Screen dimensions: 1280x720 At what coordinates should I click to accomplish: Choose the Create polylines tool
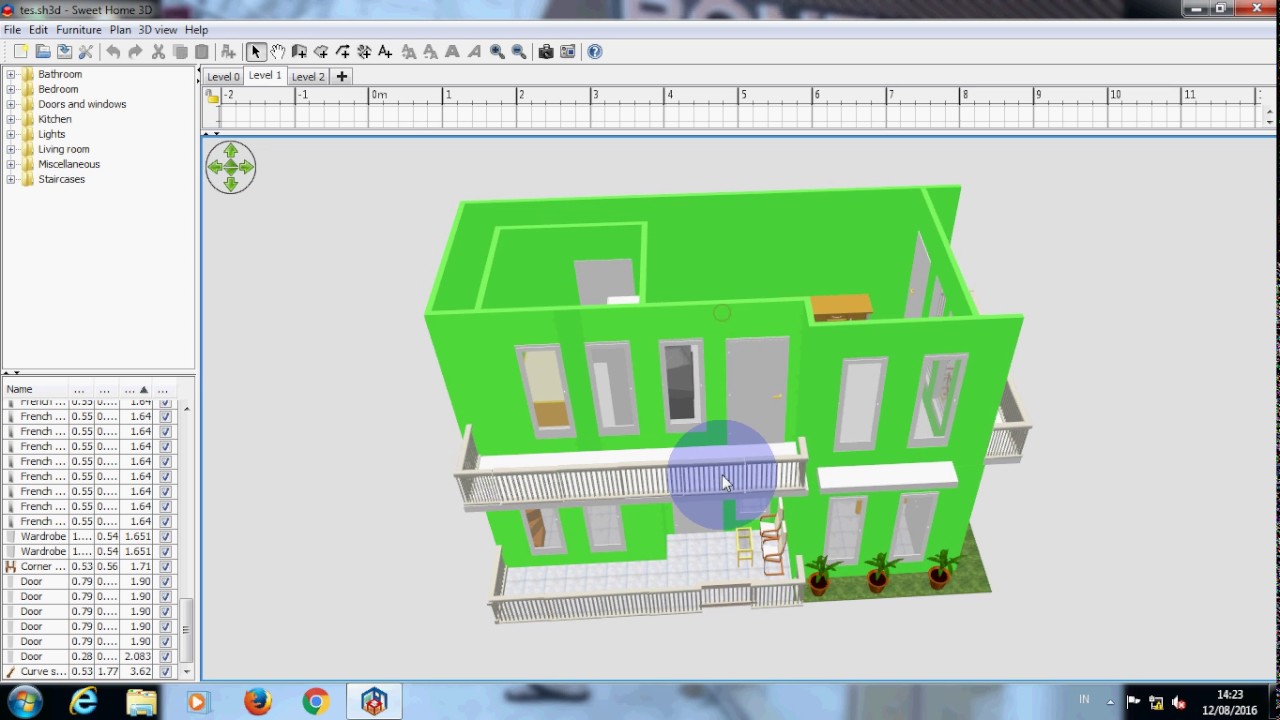[x=343, y=52]
